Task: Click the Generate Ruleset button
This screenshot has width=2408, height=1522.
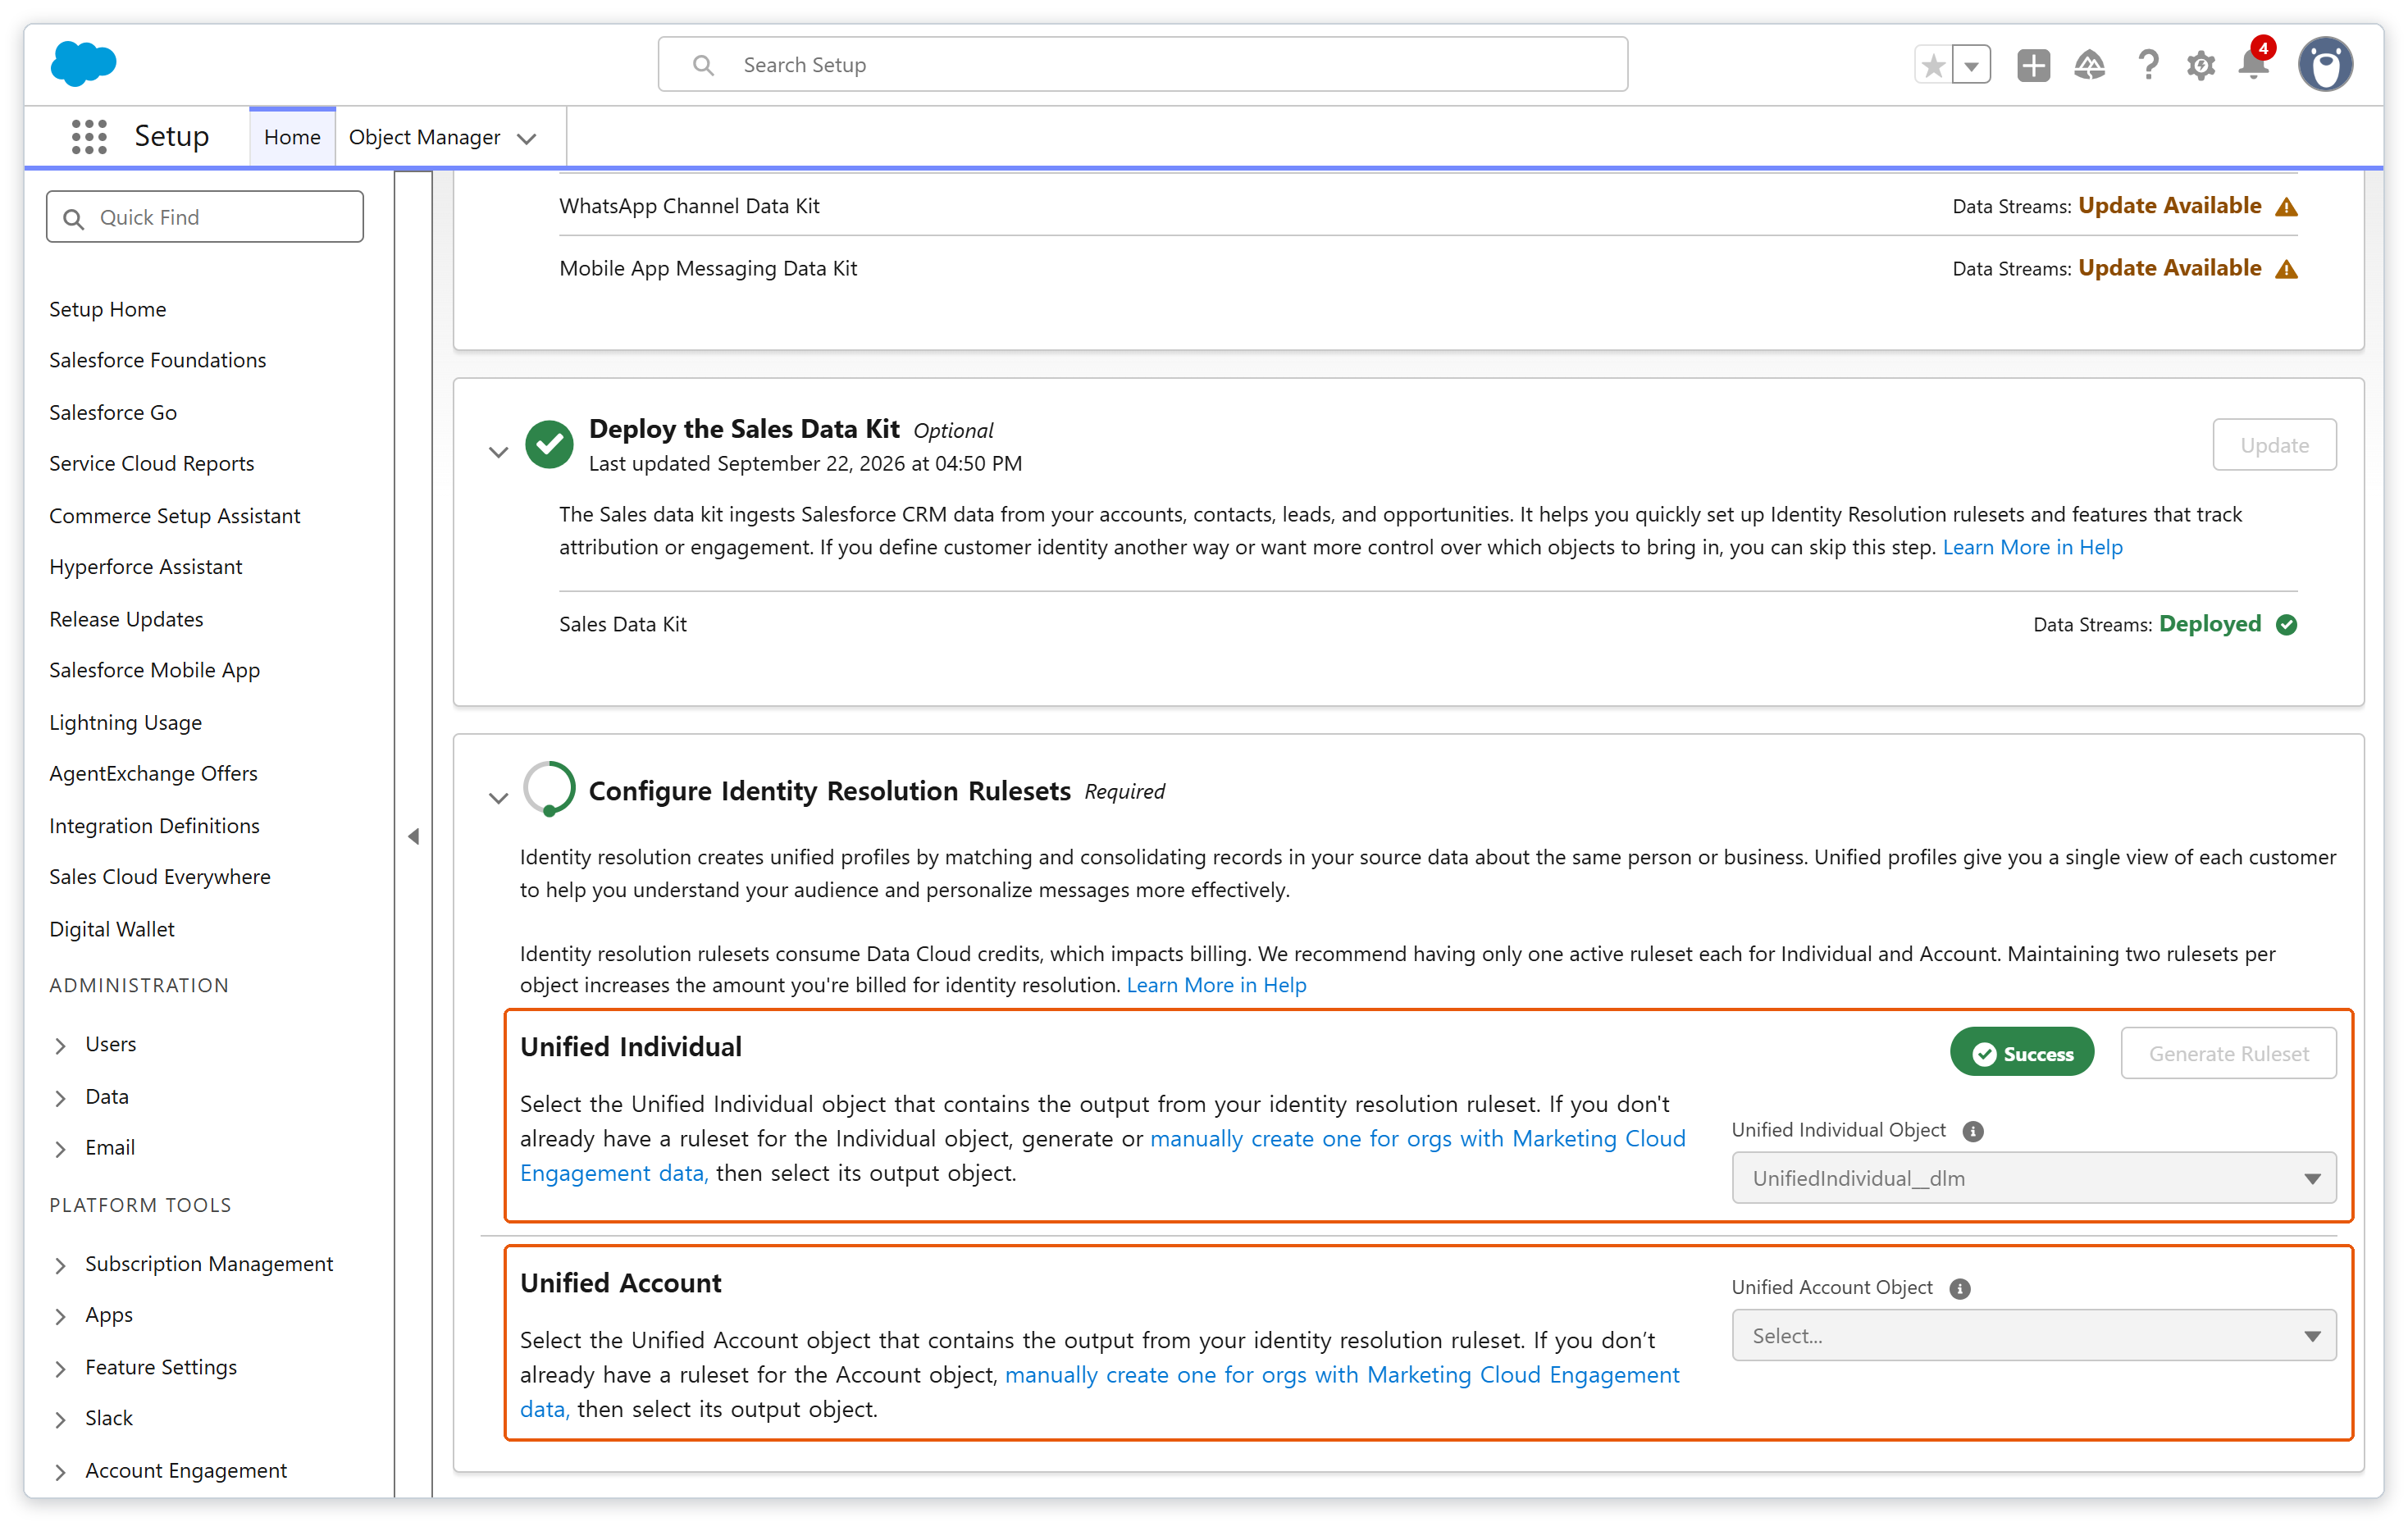Action: [2228, 1053]
